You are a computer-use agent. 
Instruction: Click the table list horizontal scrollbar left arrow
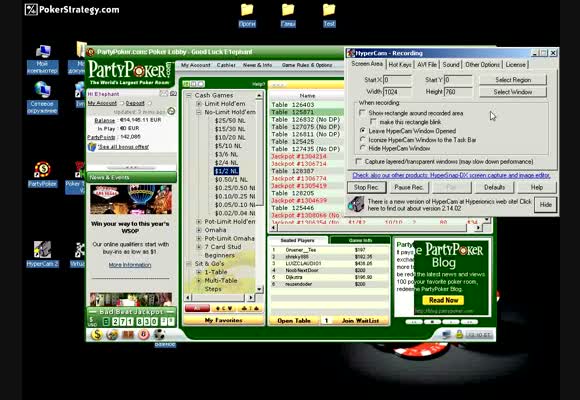click(274, 228)
